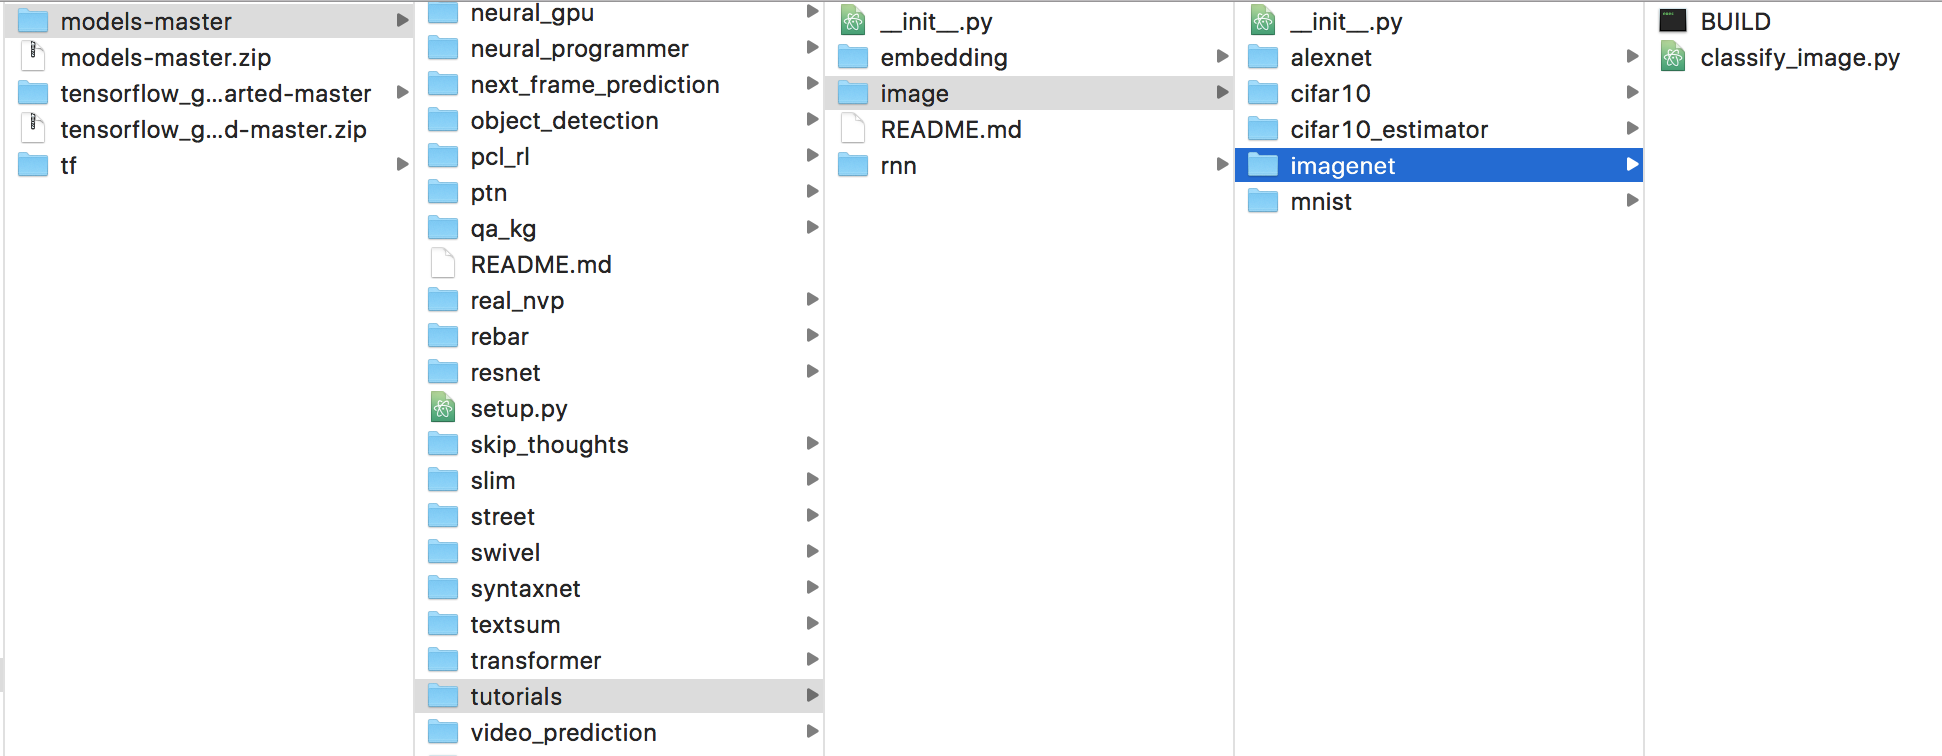Click the tf folder icon
Viewport: 1942px width, 756px height.
click(x=33, y=165)
